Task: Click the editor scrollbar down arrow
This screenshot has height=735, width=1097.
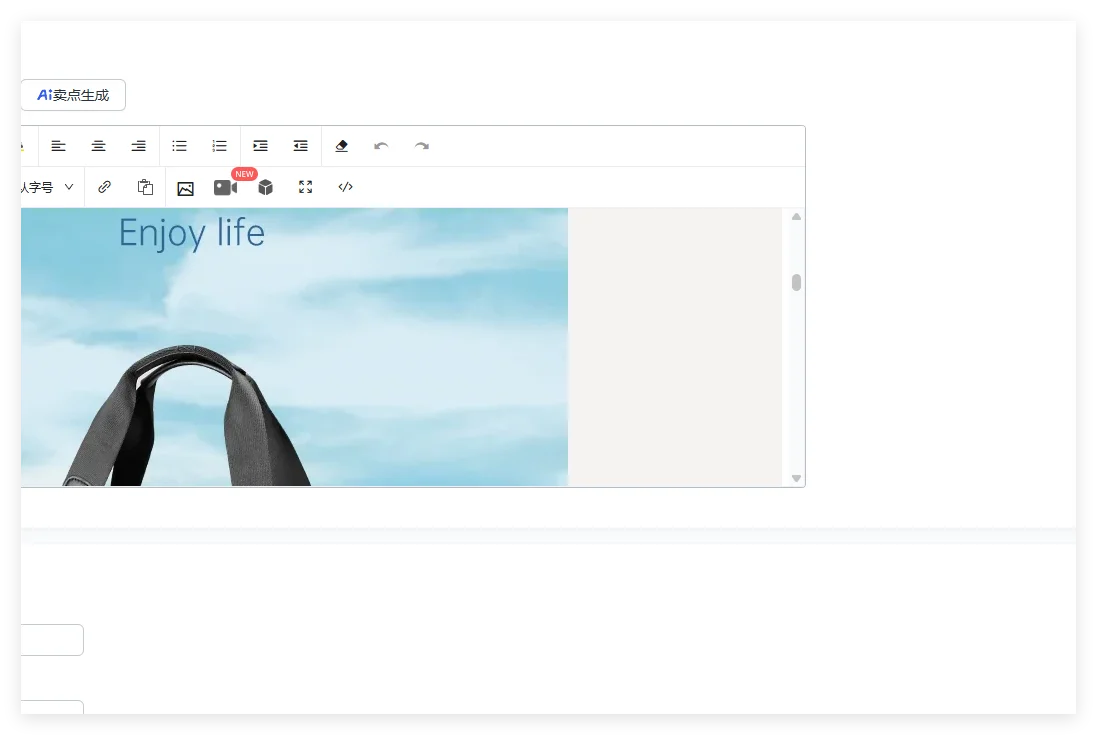Action: 797,479
